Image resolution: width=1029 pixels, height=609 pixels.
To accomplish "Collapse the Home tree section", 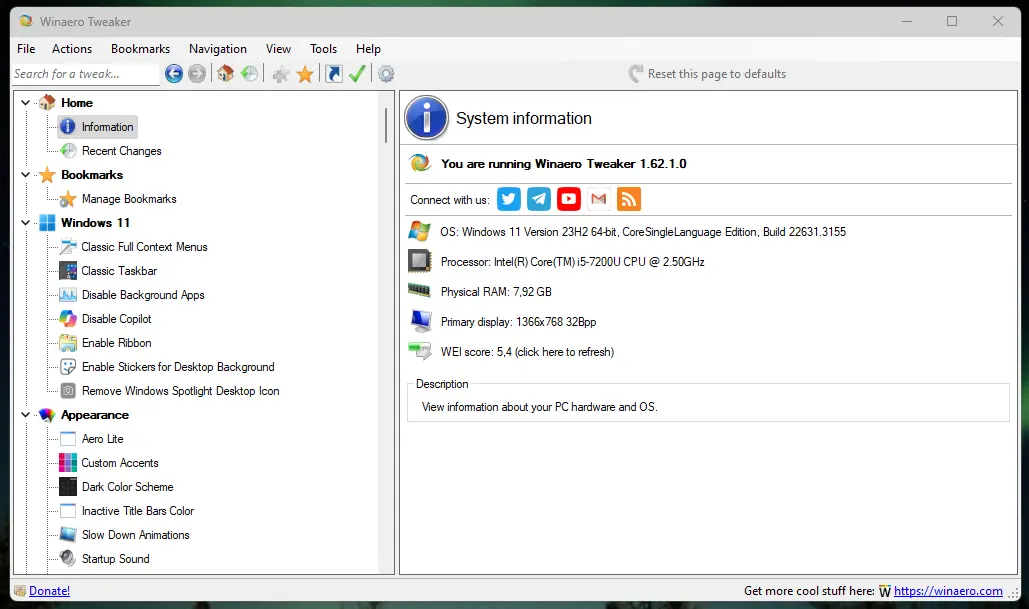I will pos(26,102).
